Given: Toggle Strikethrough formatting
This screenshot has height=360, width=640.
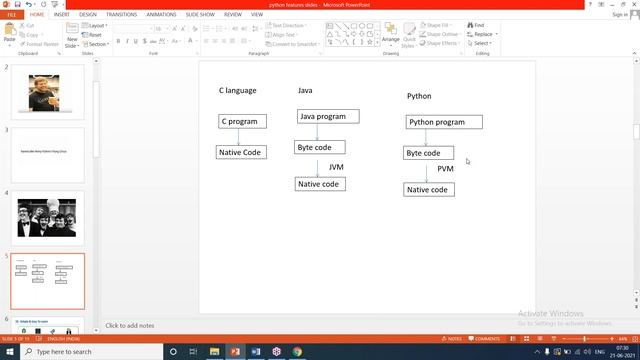Looking at the screenshot, I should [153, 41].
